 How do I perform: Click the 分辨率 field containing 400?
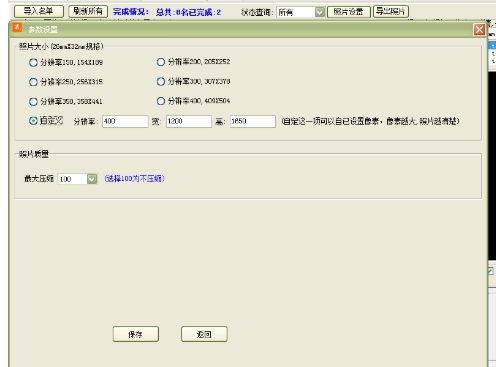pyautogui.click(x=125, y=121)
